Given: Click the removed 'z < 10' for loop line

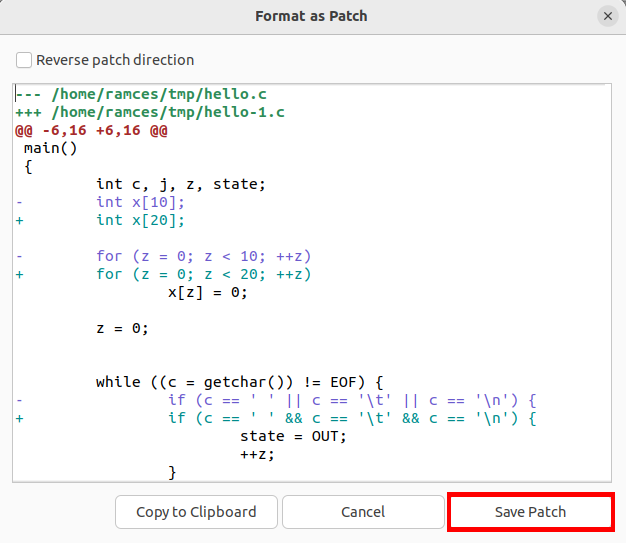Looking at the screenshot, I should click(203, 256).
